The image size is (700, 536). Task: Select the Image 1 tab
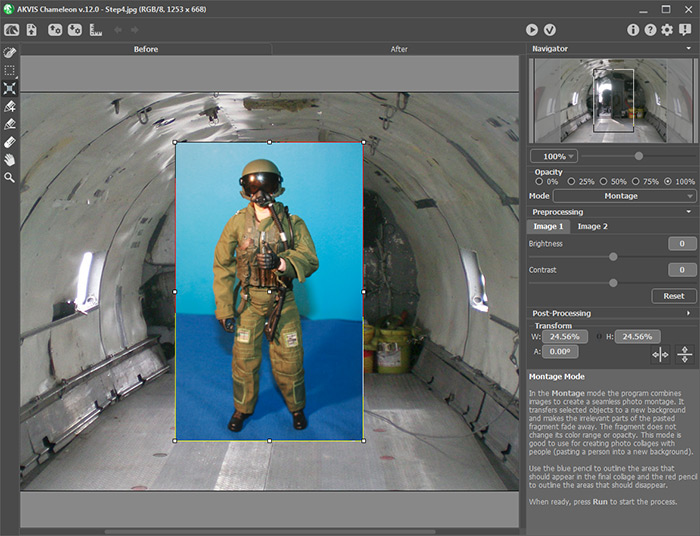tap(548, 226)
